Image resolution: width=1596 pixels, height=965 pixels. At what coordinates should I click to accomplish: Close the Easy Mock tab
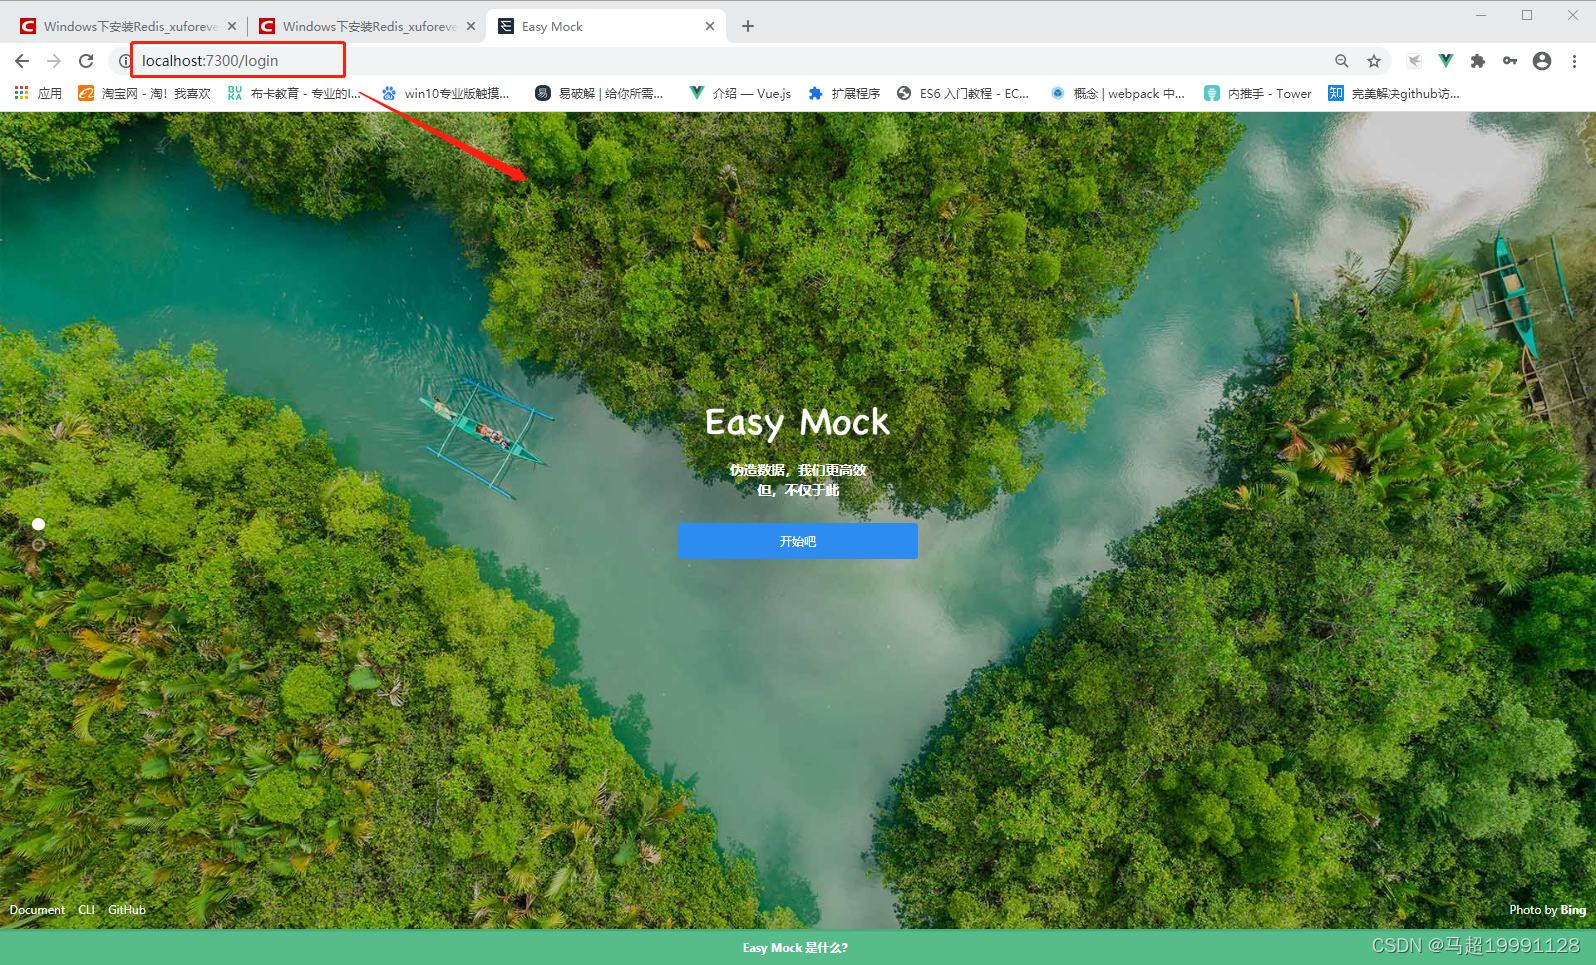pos(710,26)
